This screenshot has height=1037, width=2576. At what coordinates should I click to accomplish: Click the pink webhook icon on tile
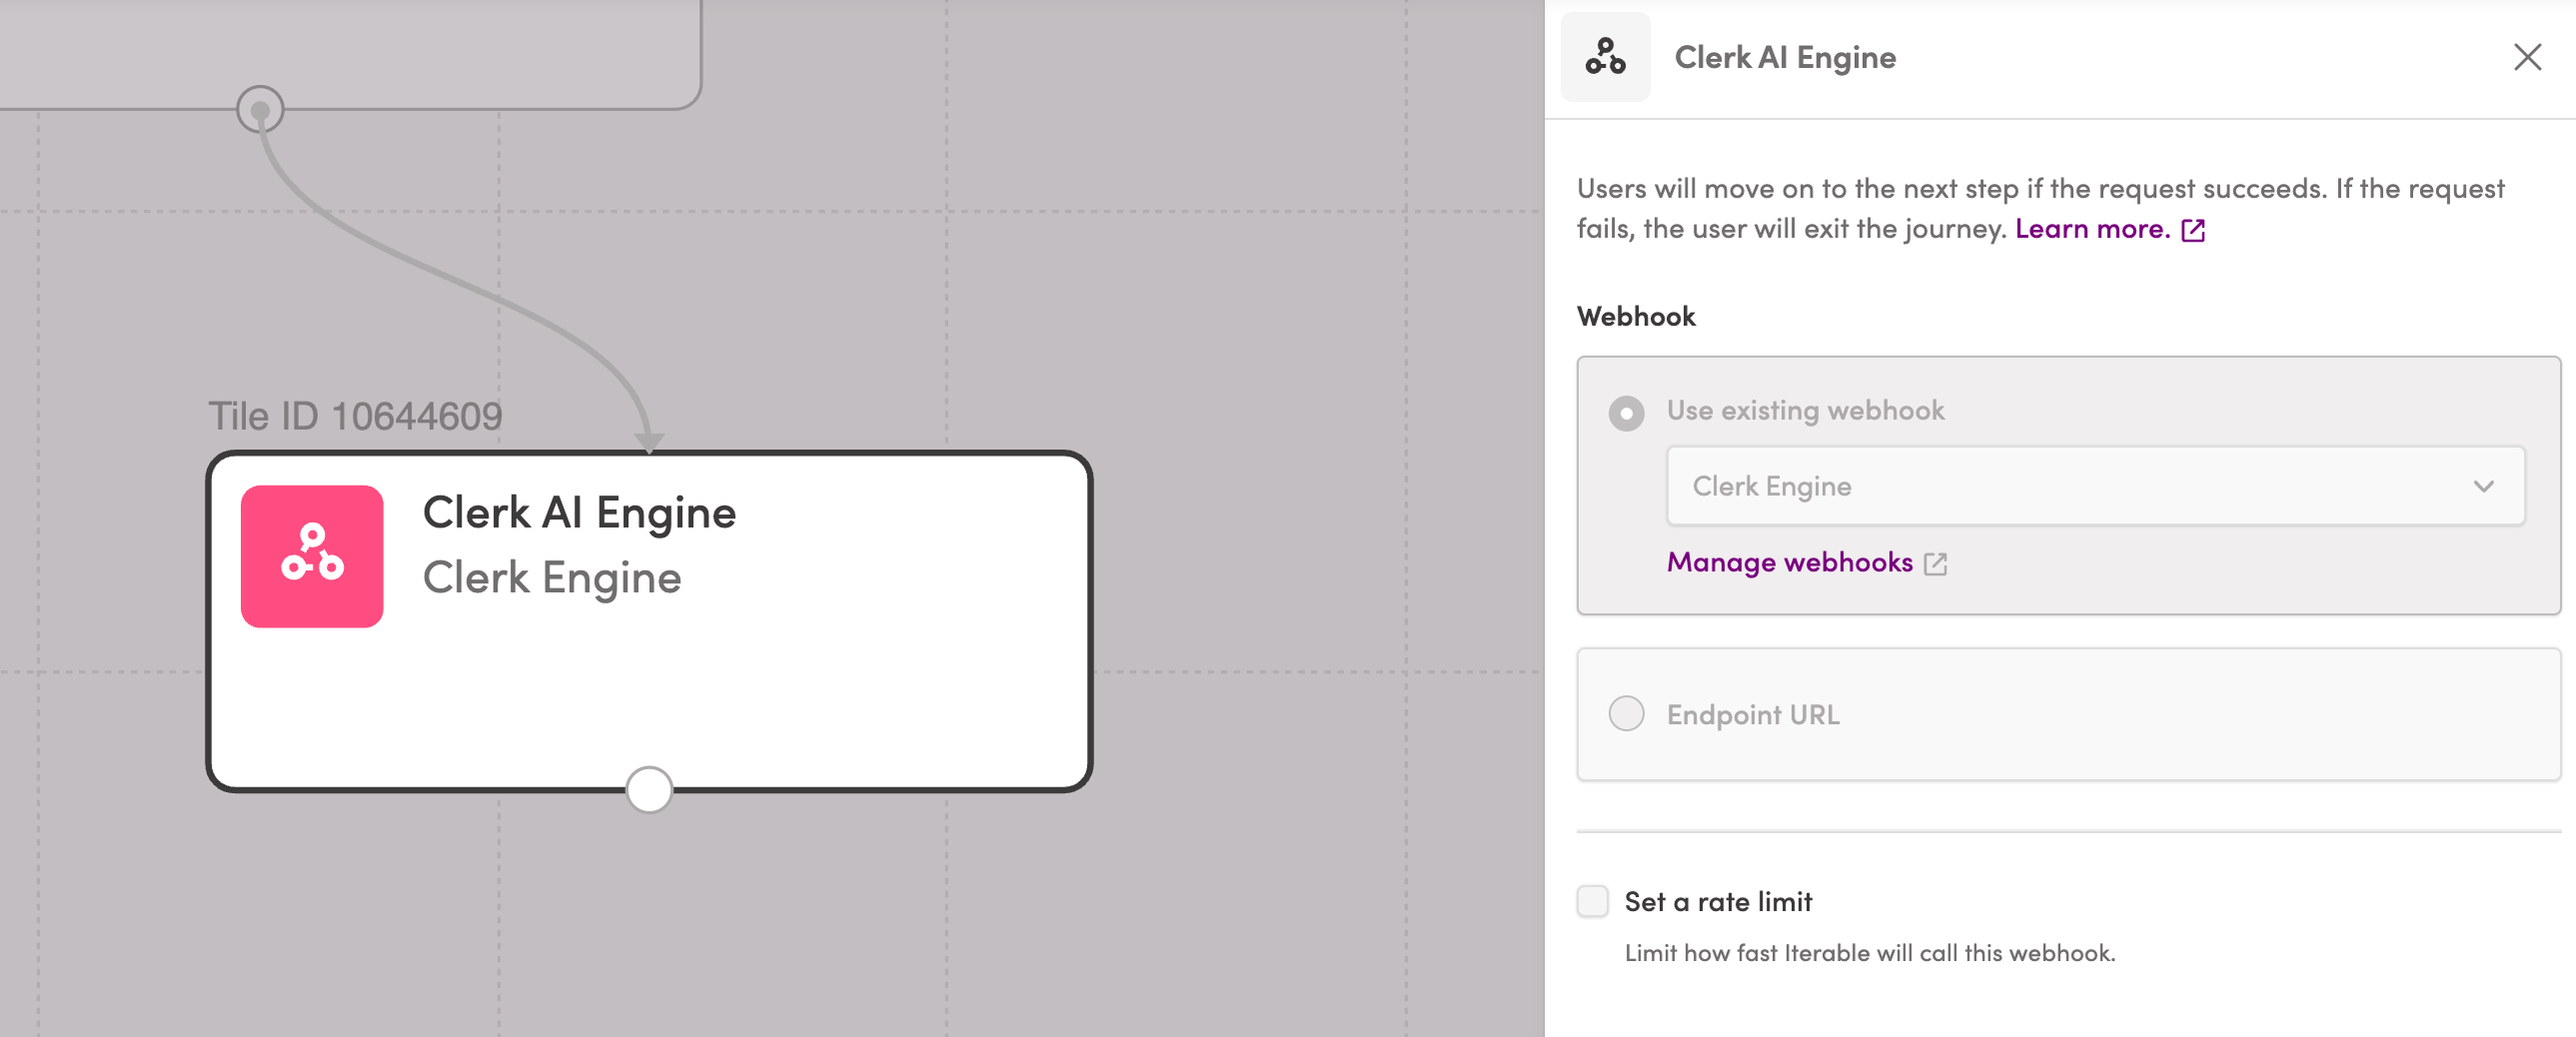(x=312, y=556)
